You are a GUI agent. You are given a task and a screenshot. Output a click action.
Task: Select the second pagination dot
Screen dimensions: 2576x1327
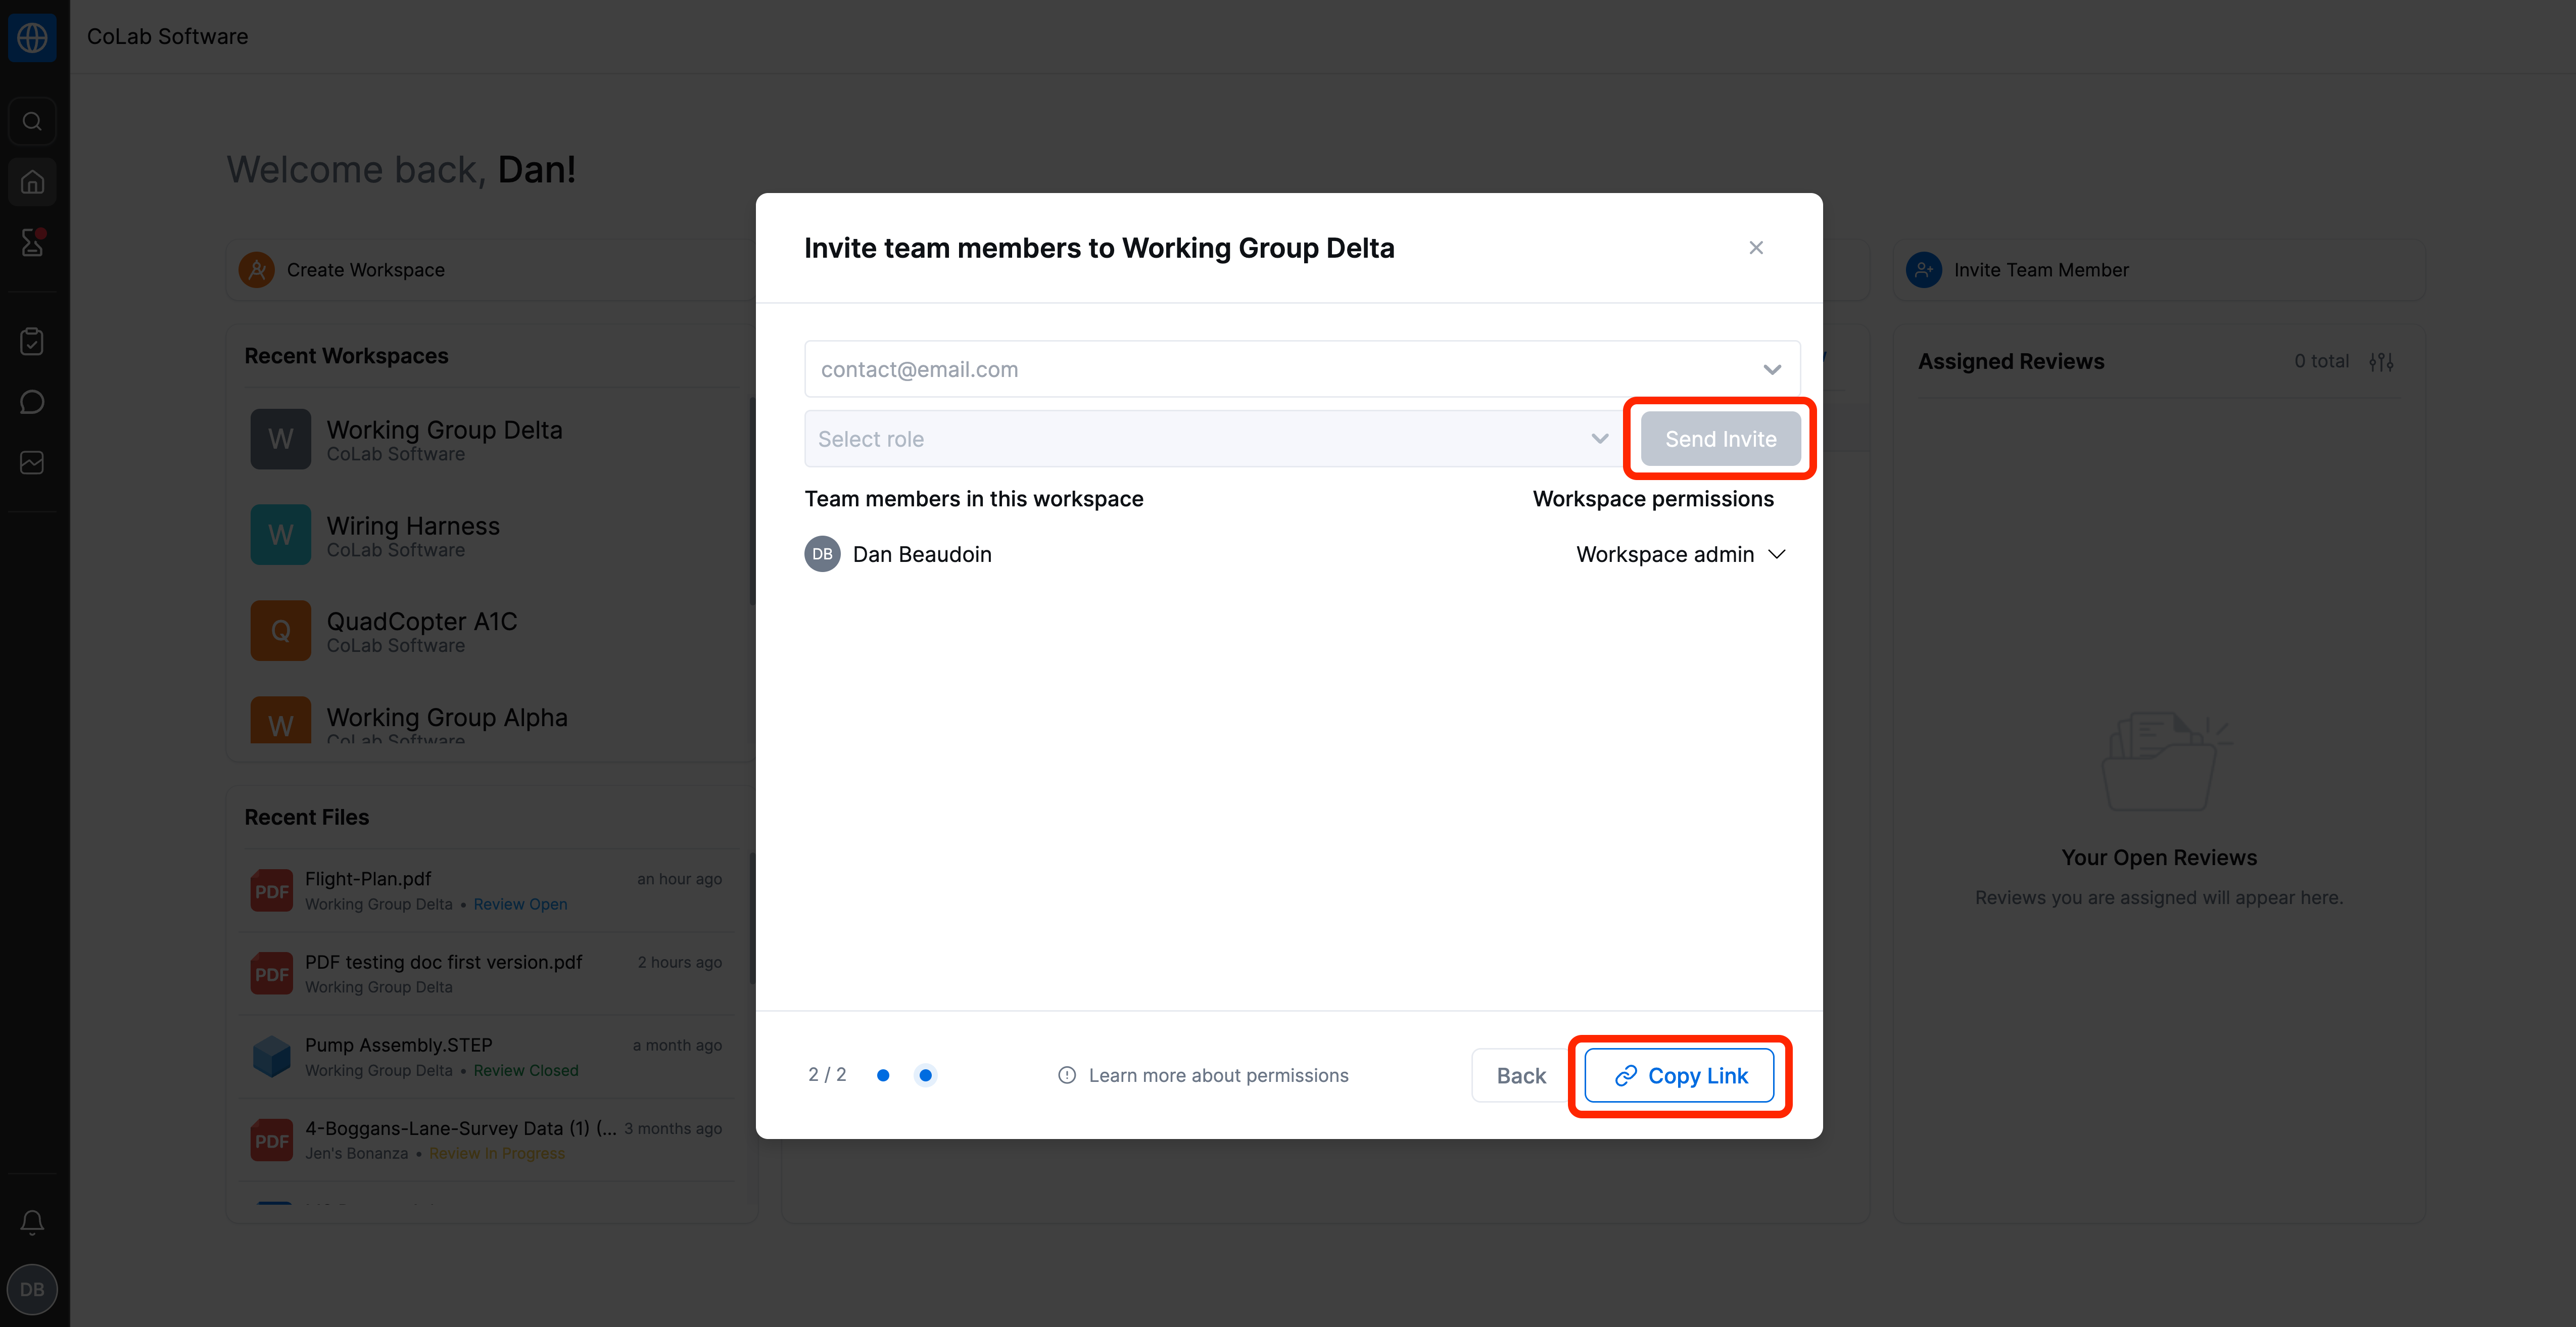(x=925, y=1075)
